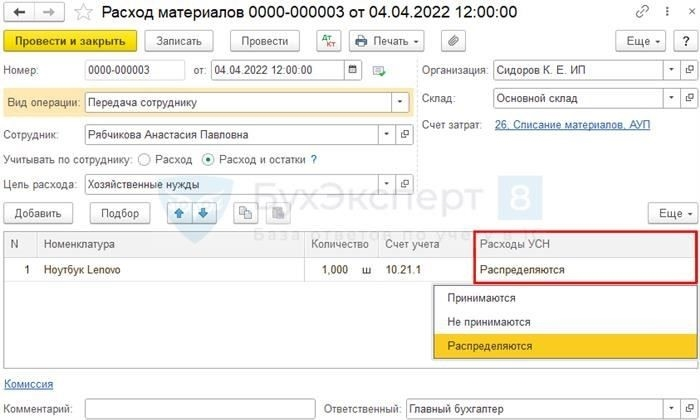
Task: Open attached files paperclip icon
Action: tap(453, 41)
